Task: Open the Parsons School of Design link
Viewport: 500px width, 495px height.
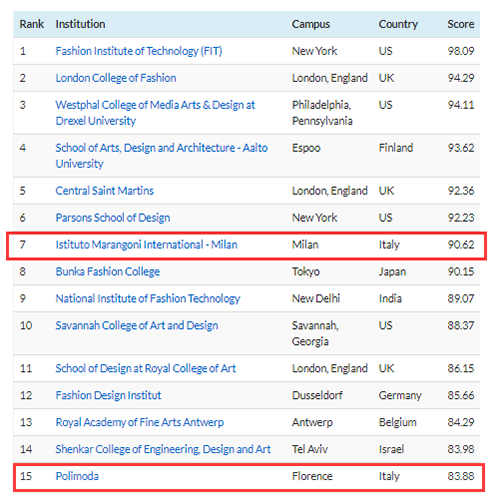Action: point(113,218)
